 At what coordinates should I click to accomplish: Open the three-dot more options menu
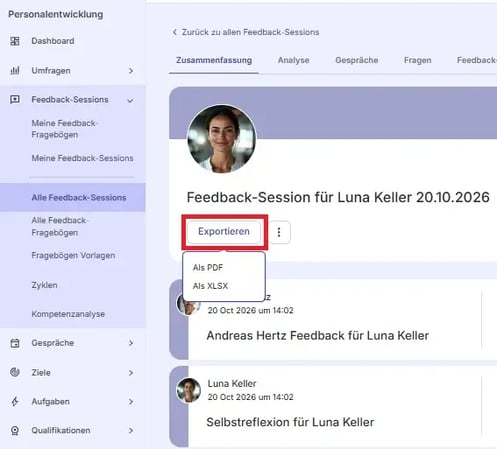[x=279, y=232]
